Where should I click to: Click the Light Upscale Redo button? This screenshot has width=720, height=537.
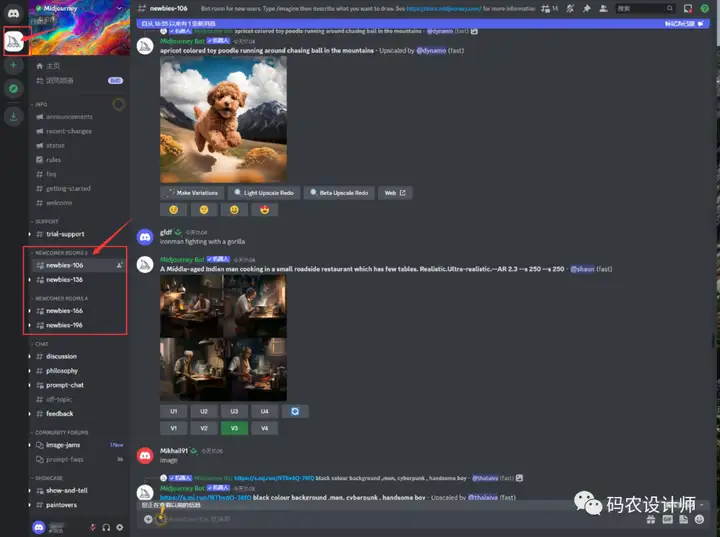pyautogui.click(x=264, y=193)
